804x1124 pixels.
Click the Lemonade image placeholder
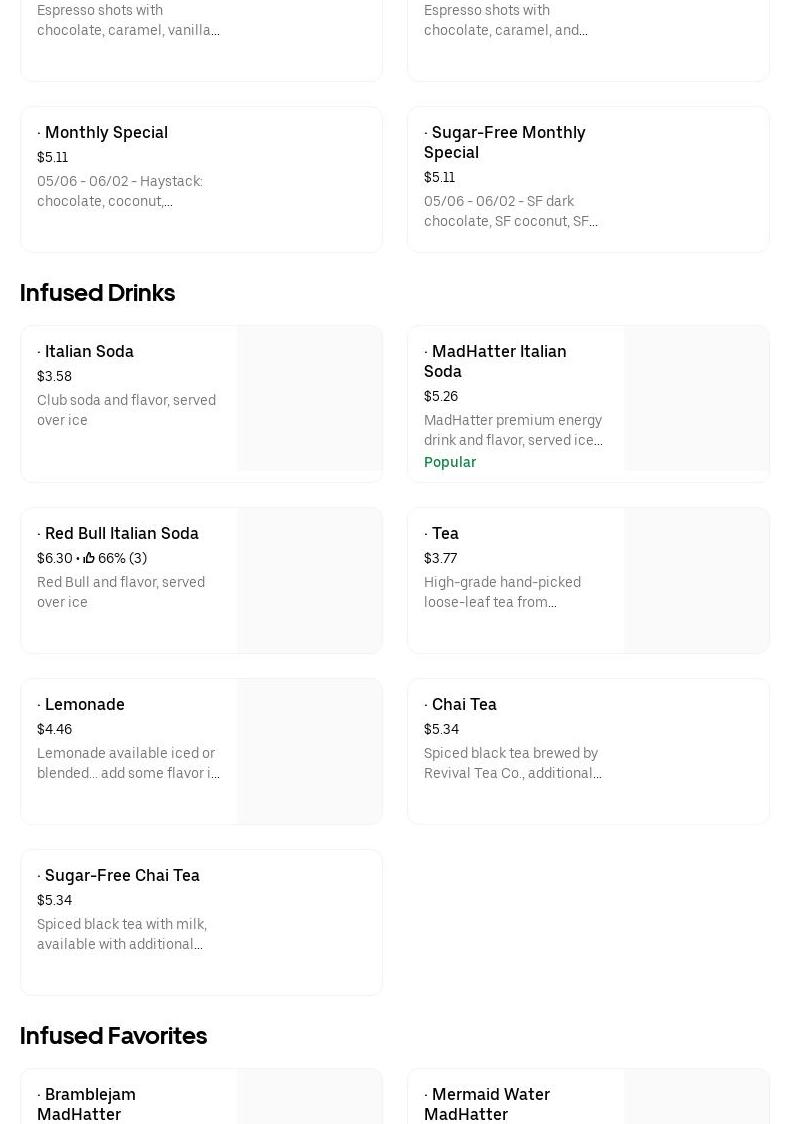(309, 751)
